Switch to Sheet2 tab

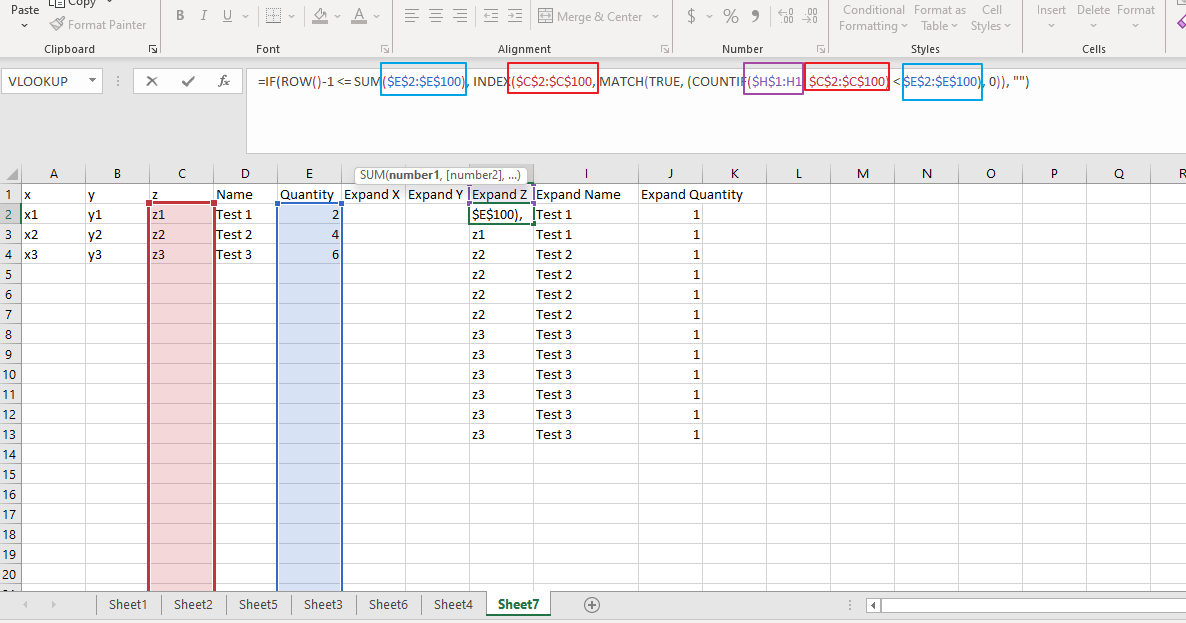point(193,604)
